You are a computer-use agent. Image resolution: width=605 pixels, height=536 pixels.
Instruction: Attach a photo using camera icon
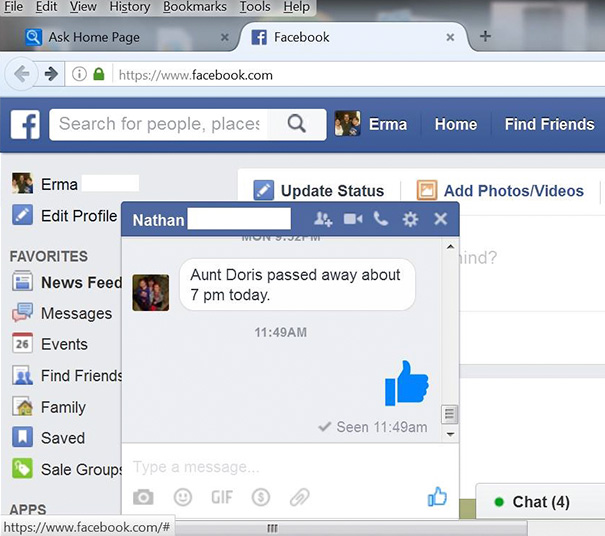(144, 496)
